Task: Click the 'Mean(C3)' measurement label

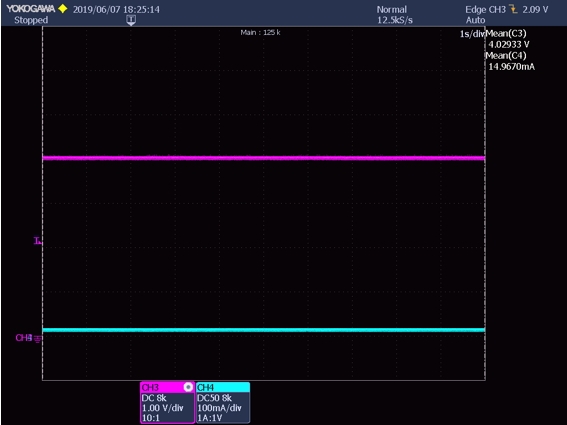Action: click(506, 34)
